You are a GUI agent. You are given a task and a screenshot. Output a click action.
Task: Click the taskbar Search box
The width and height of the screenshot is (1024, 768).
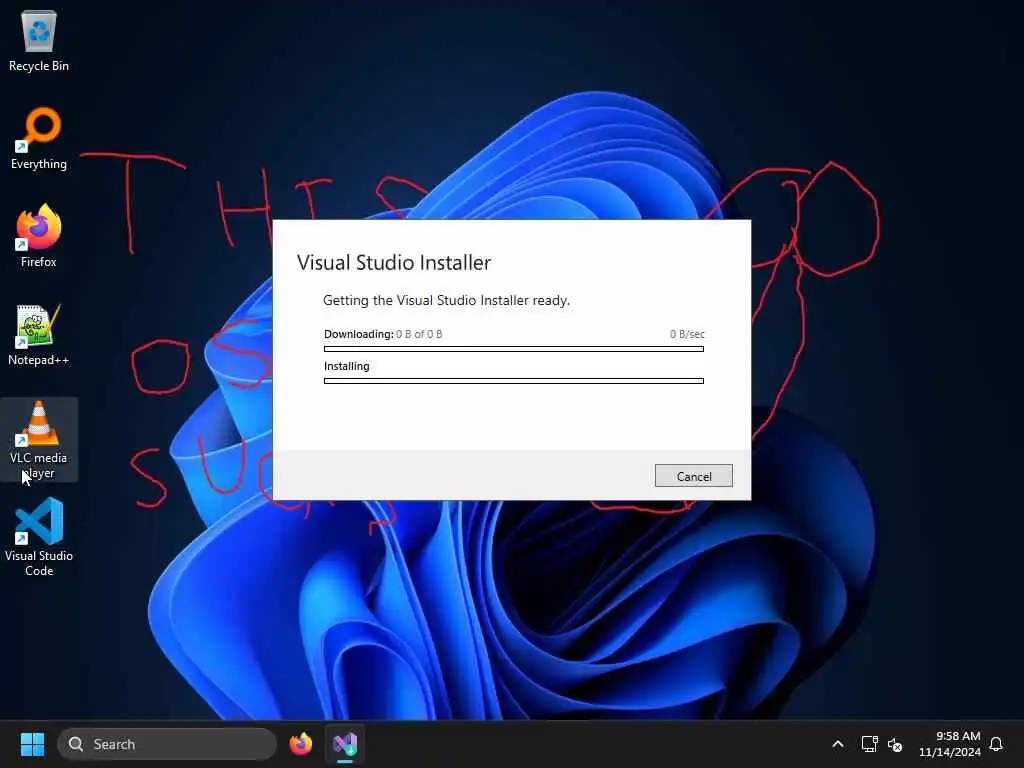167,744
